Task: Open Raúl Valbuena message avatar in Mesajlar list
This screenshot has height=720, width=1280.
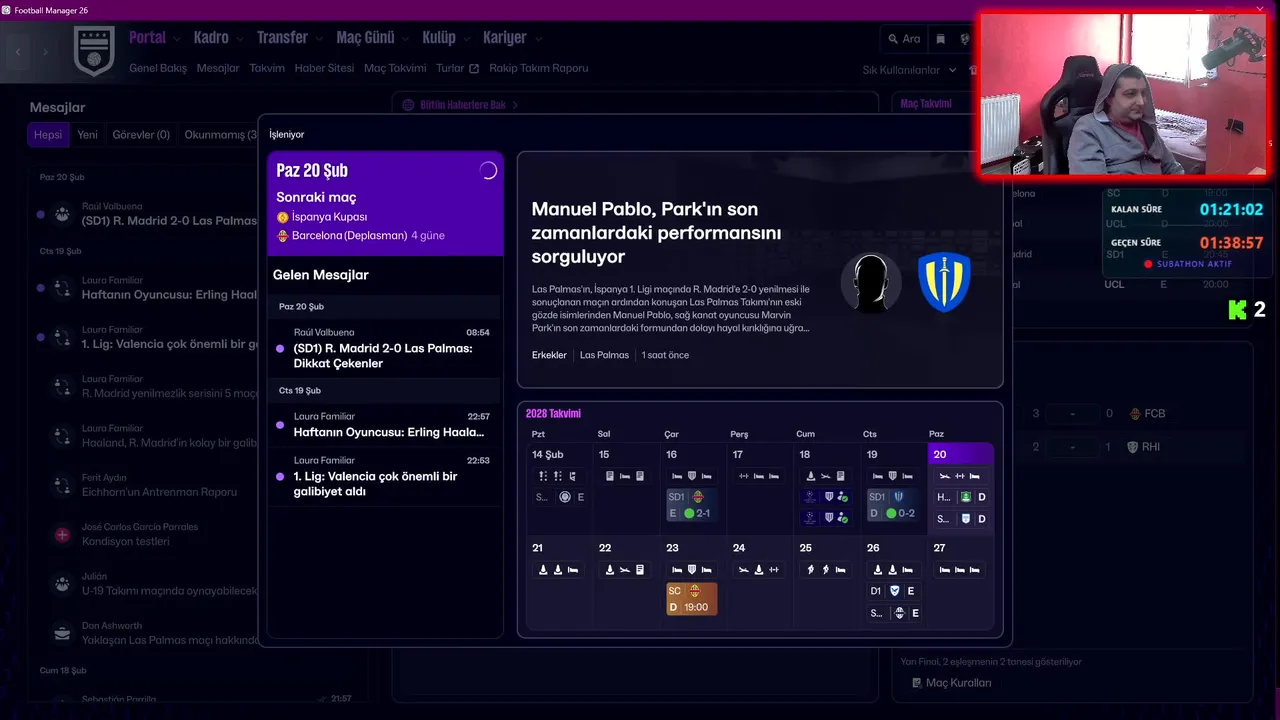Action: 62,213
